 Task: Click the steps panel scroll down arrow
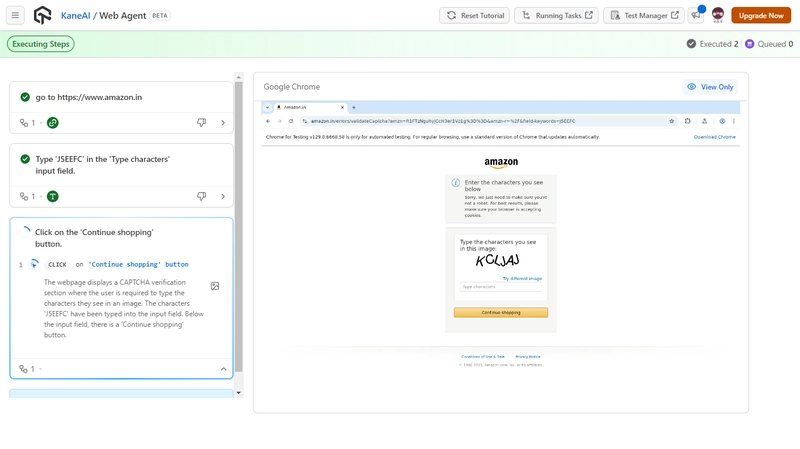[x=238, y=393]
